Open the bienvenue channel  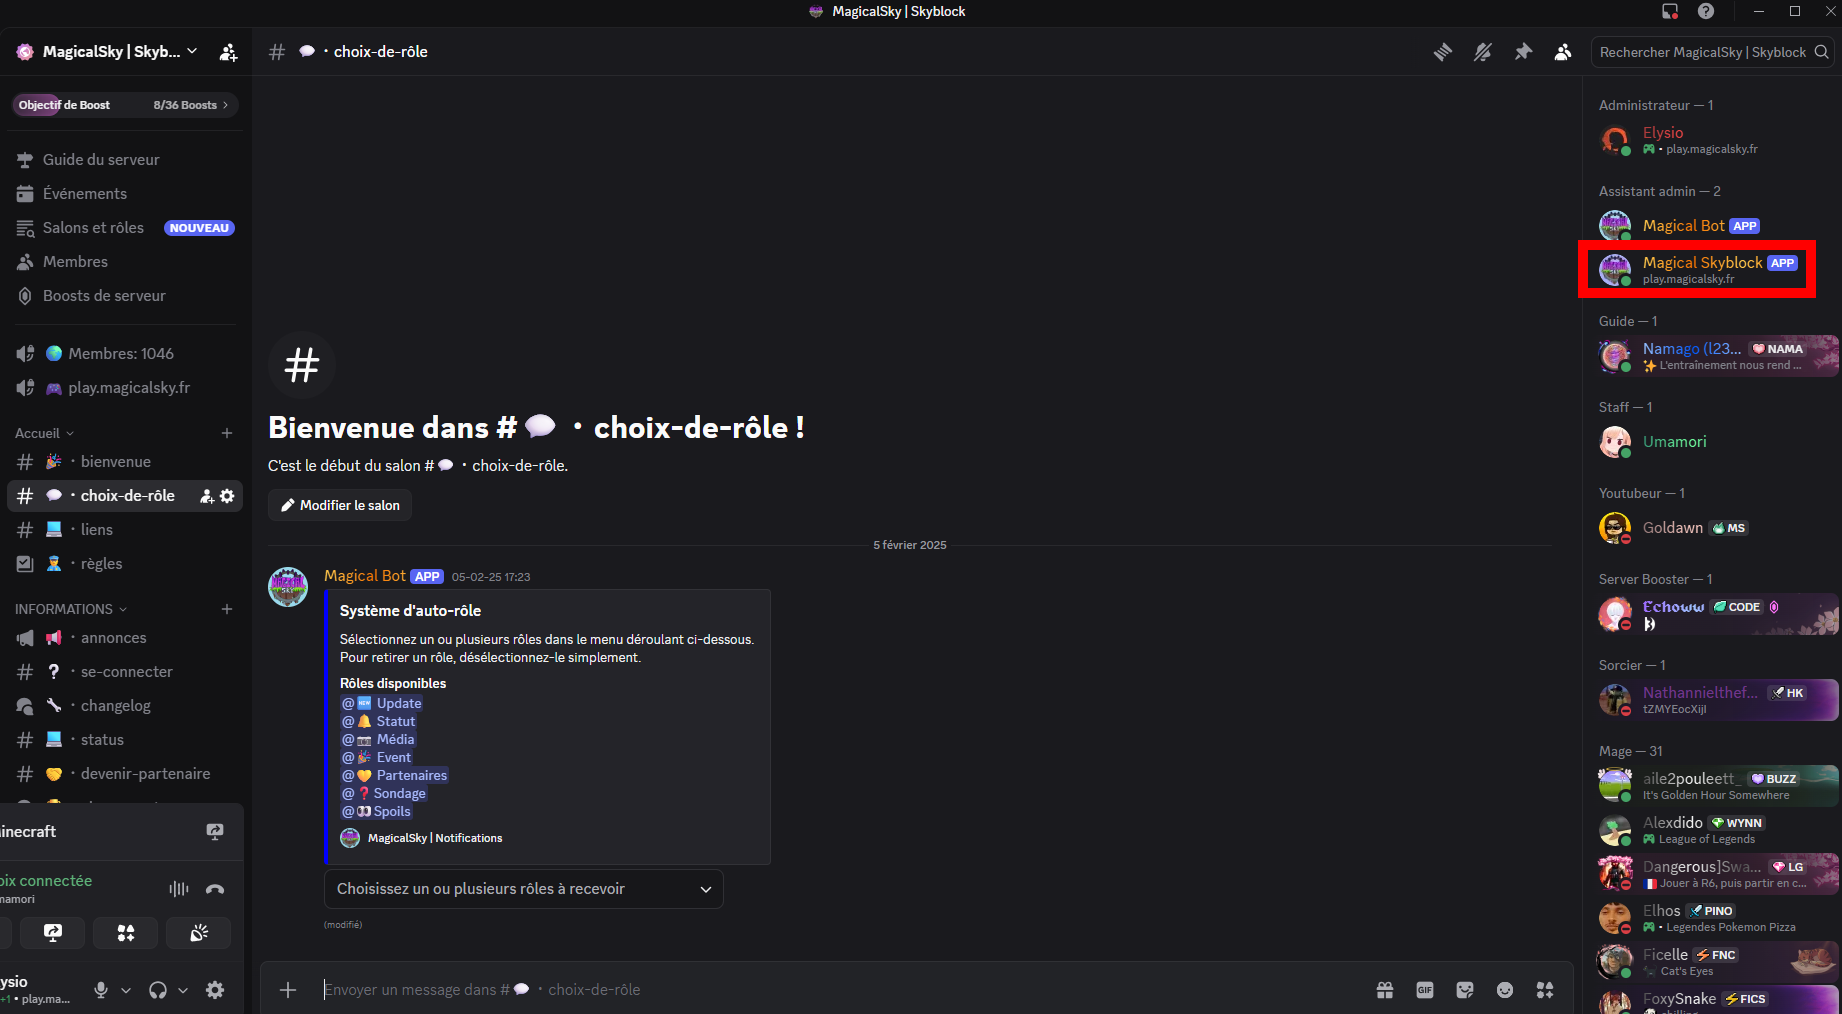pyautogui.click(x=125, y=462)
